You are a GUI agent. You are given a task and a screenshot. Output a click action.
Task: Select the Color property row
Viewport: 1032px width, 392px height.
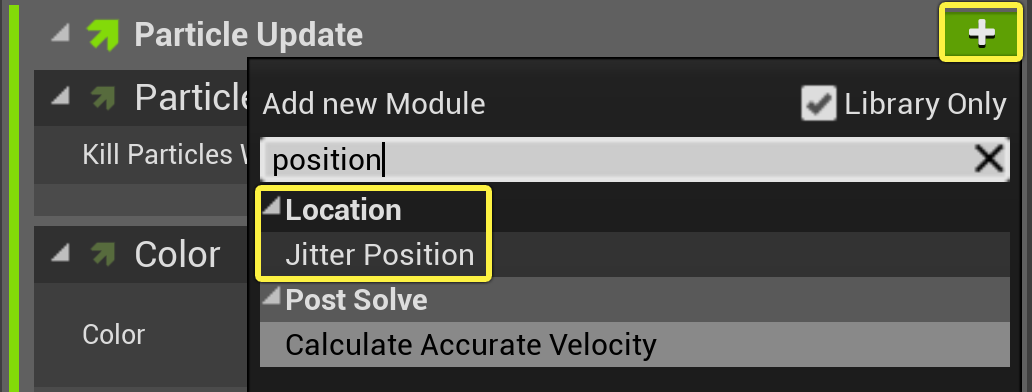[114, 335]
